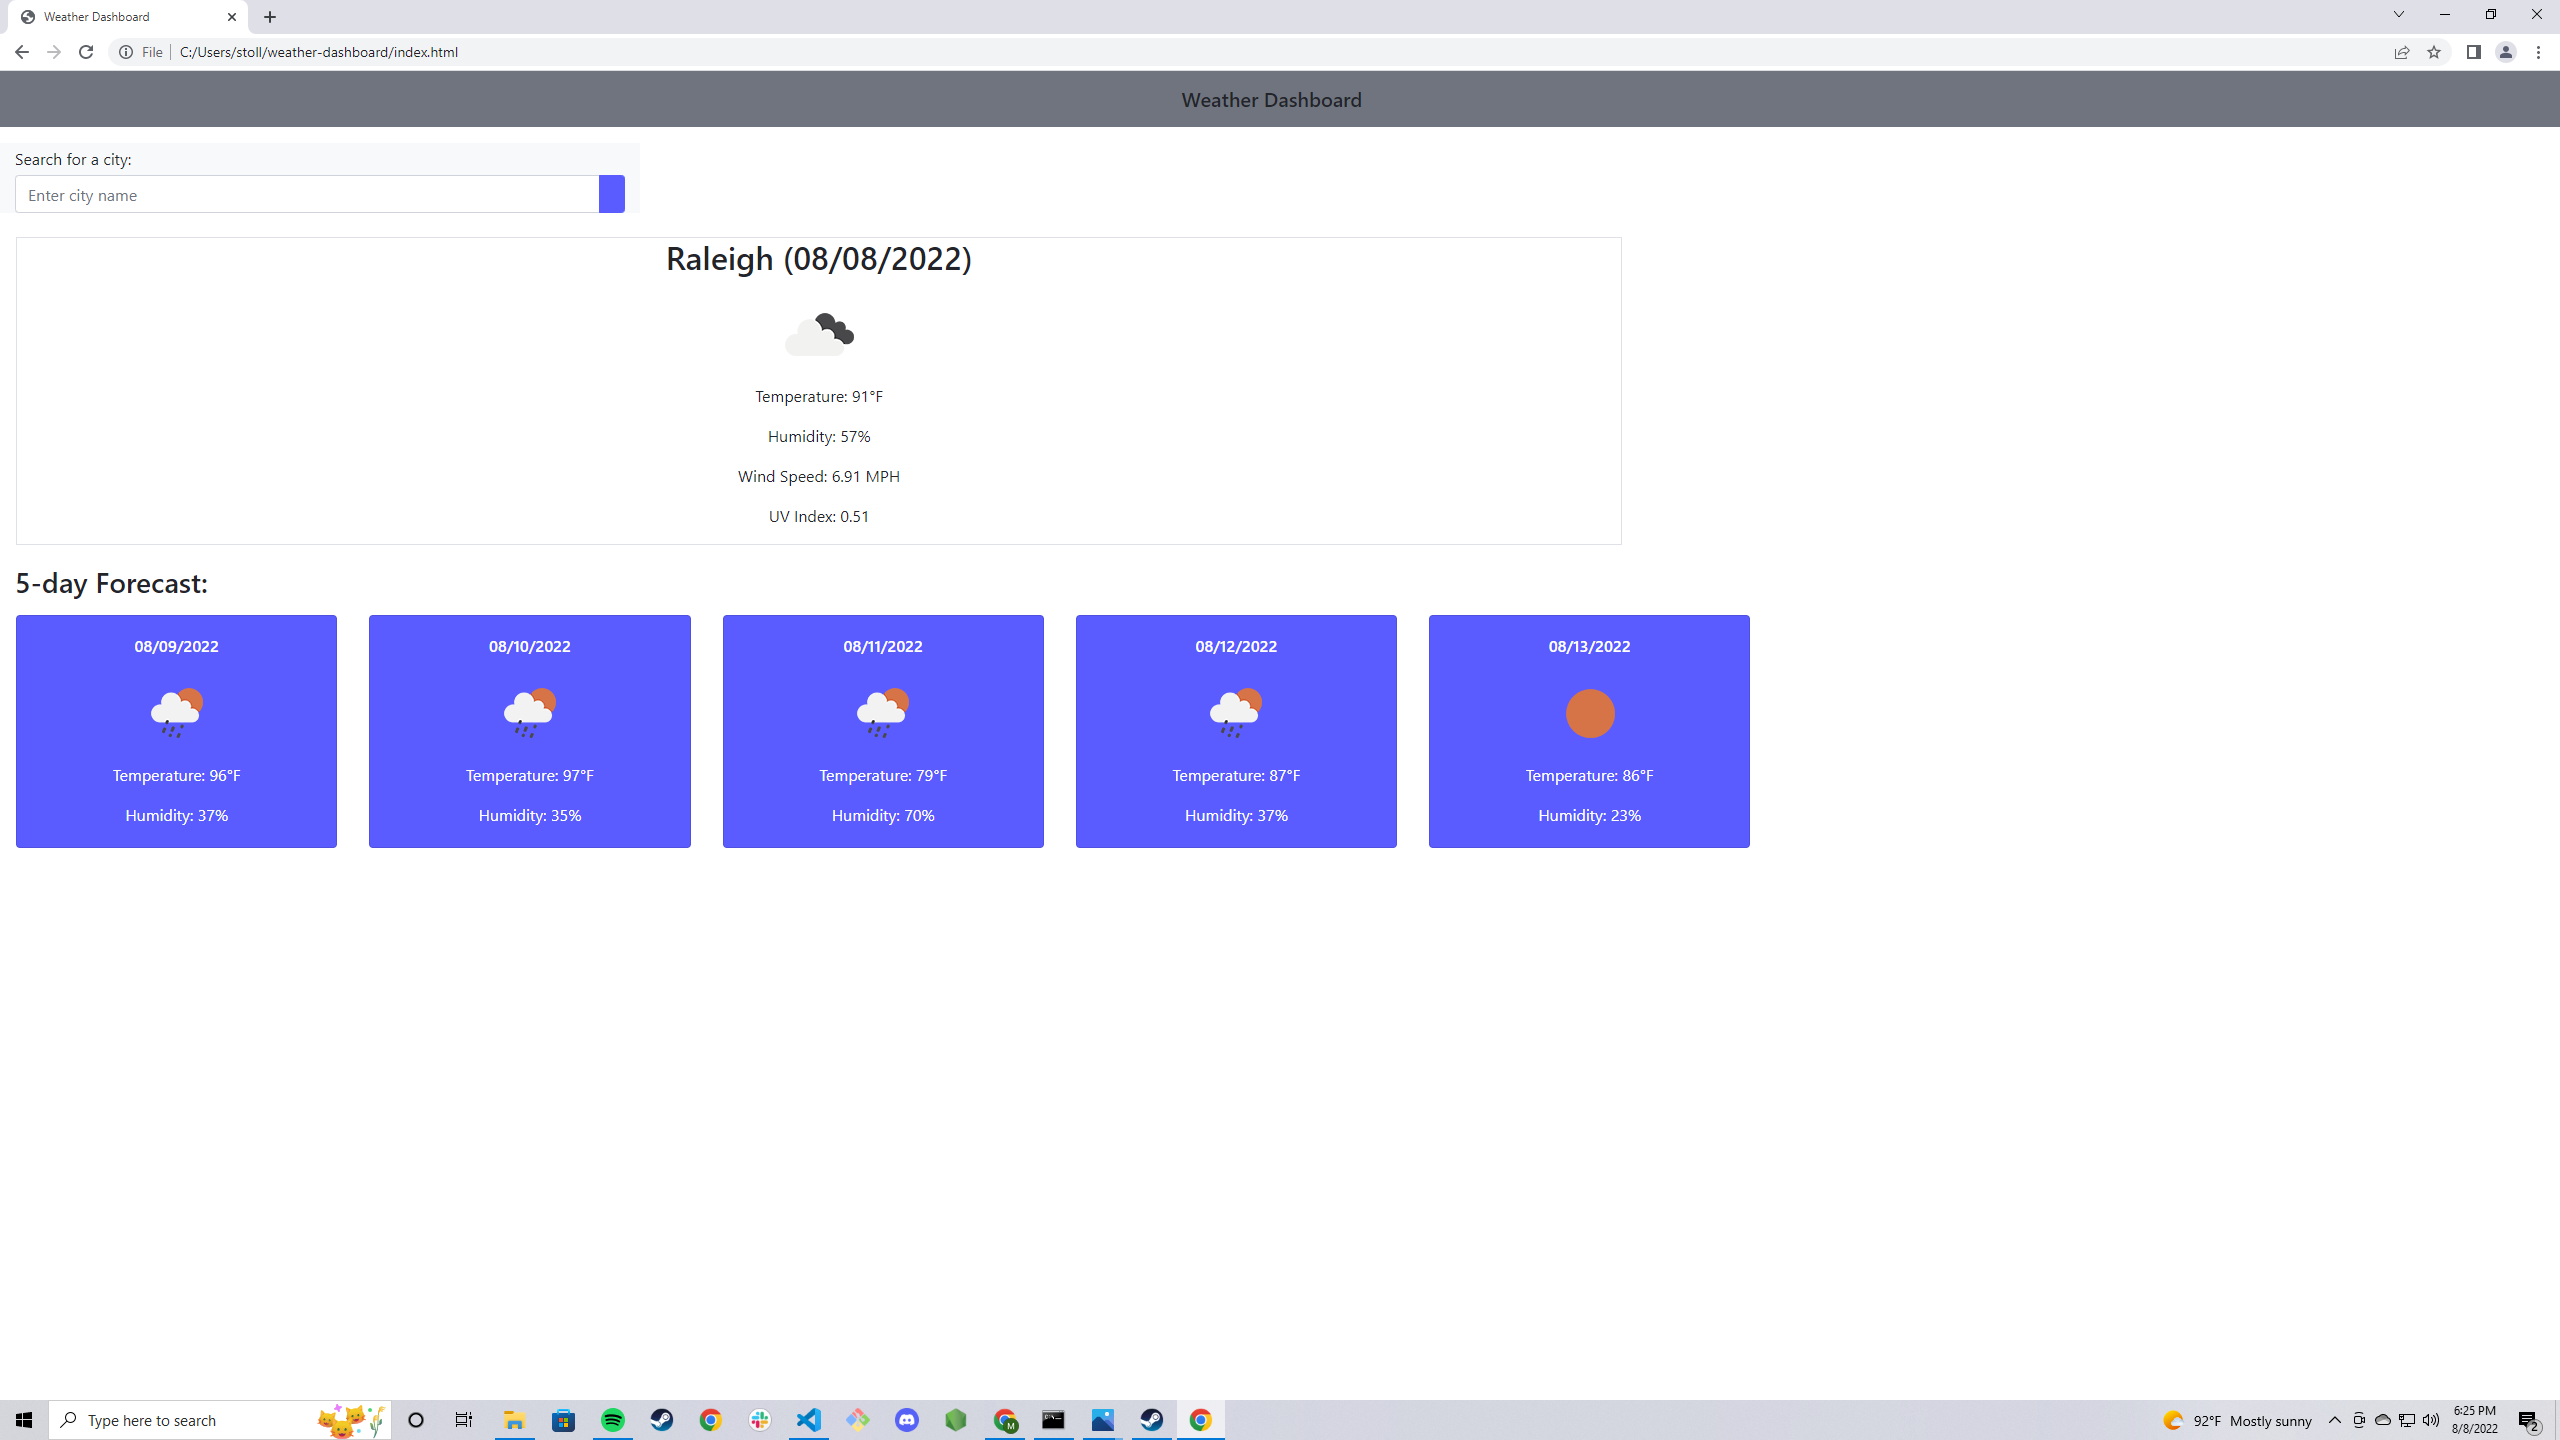Bookmark the page using the star icon

2434,52
